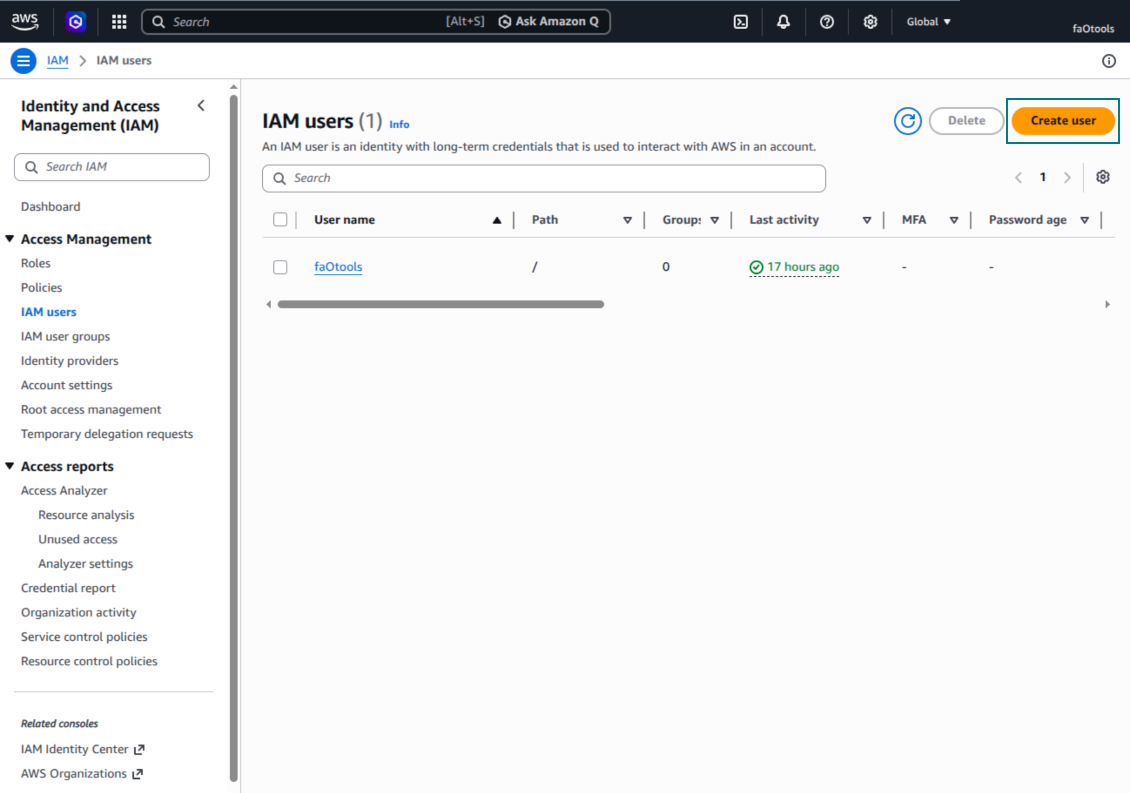
Task: Refresh the IAM users list
Action: pos(907,120)
